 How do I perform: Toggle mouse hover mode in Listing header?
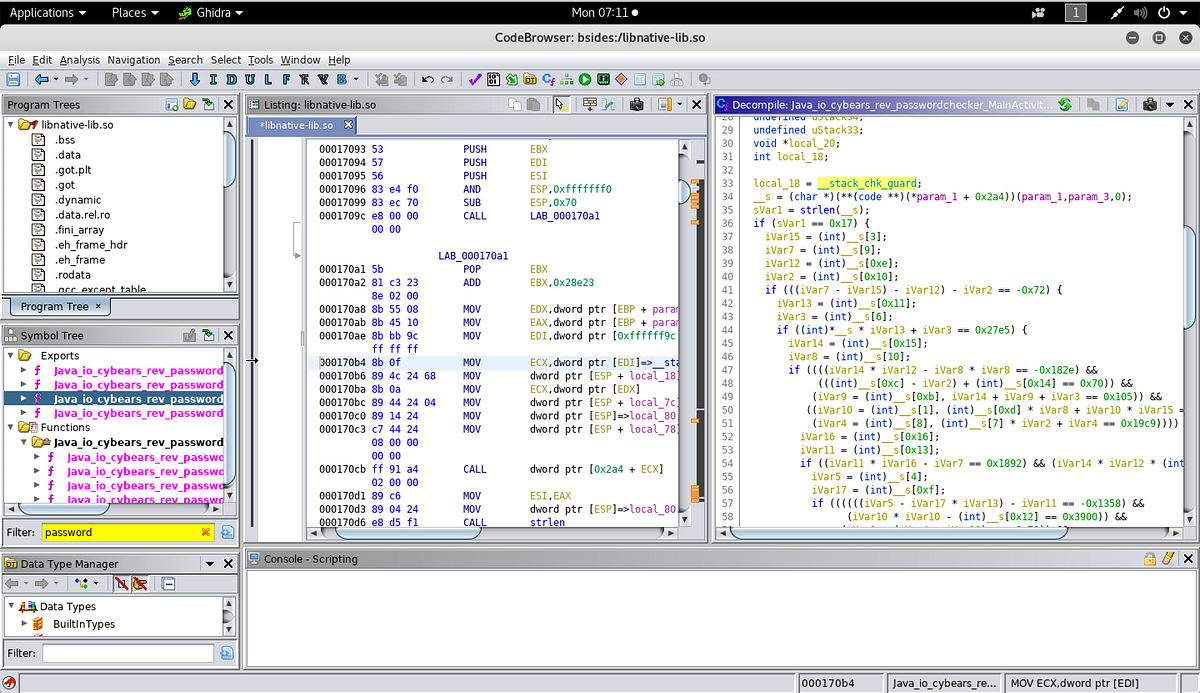click(x=561, y=104)
